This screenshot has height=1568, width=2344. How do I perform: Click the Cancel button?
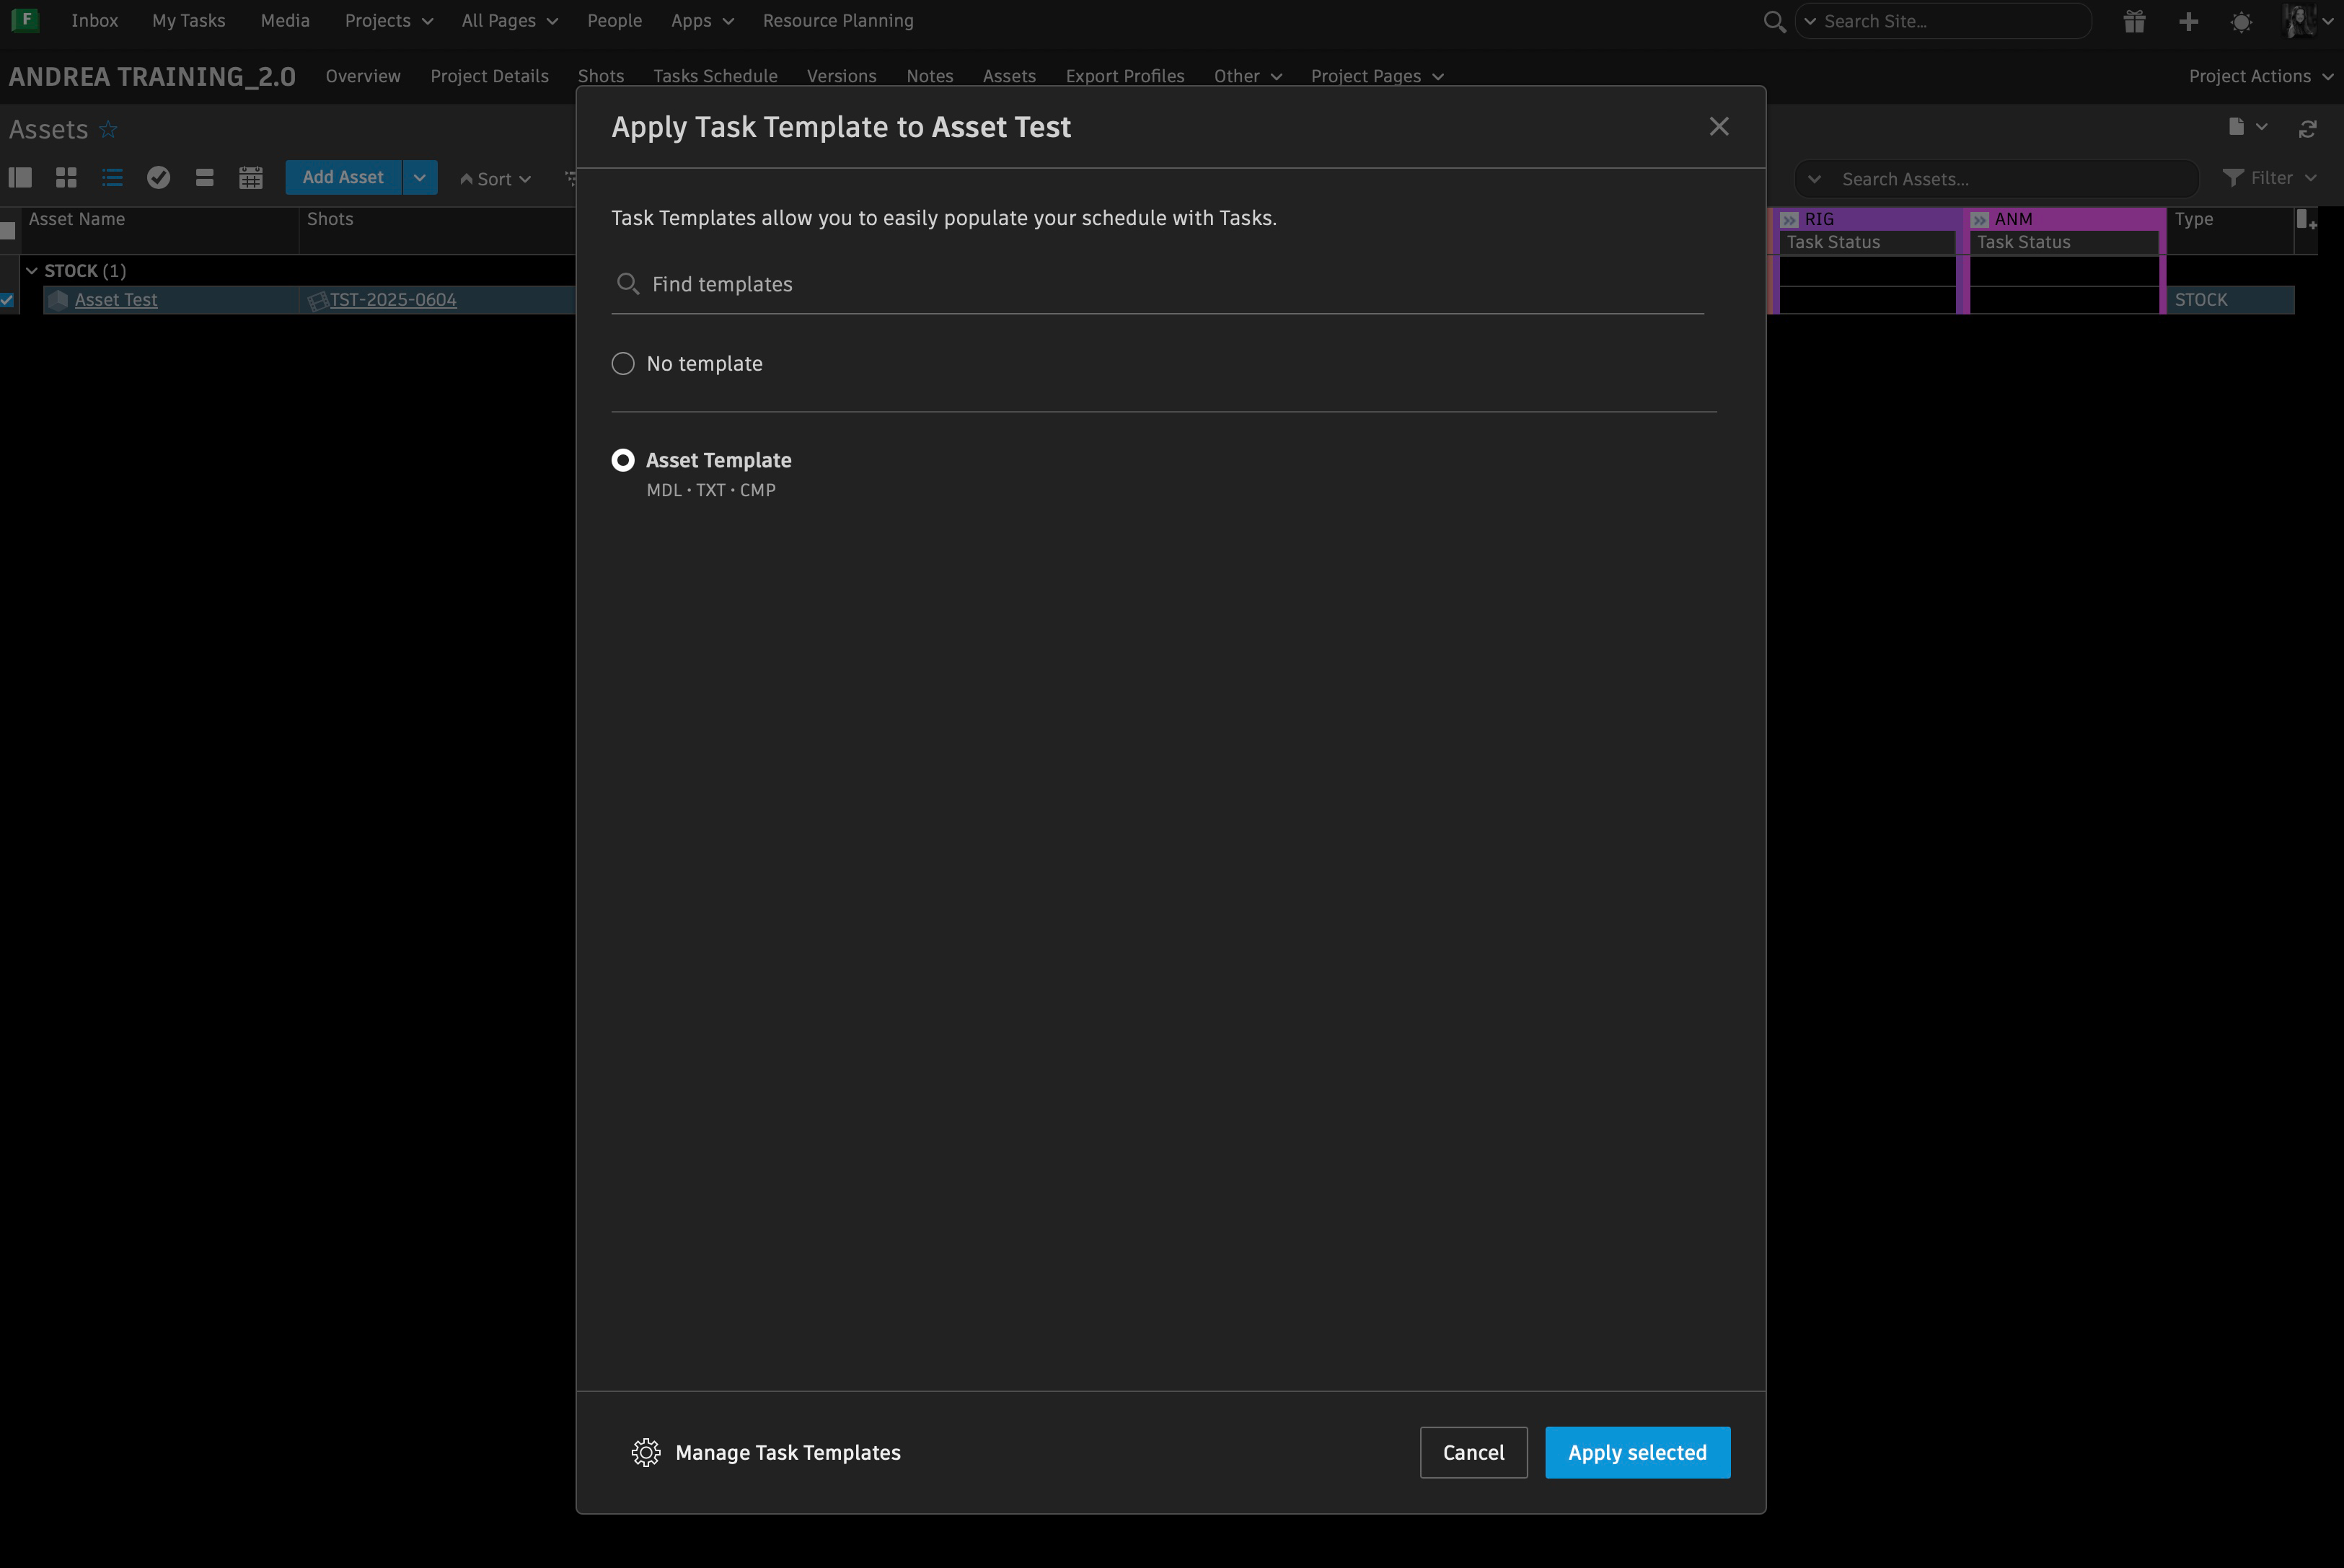[1473, 1452]
